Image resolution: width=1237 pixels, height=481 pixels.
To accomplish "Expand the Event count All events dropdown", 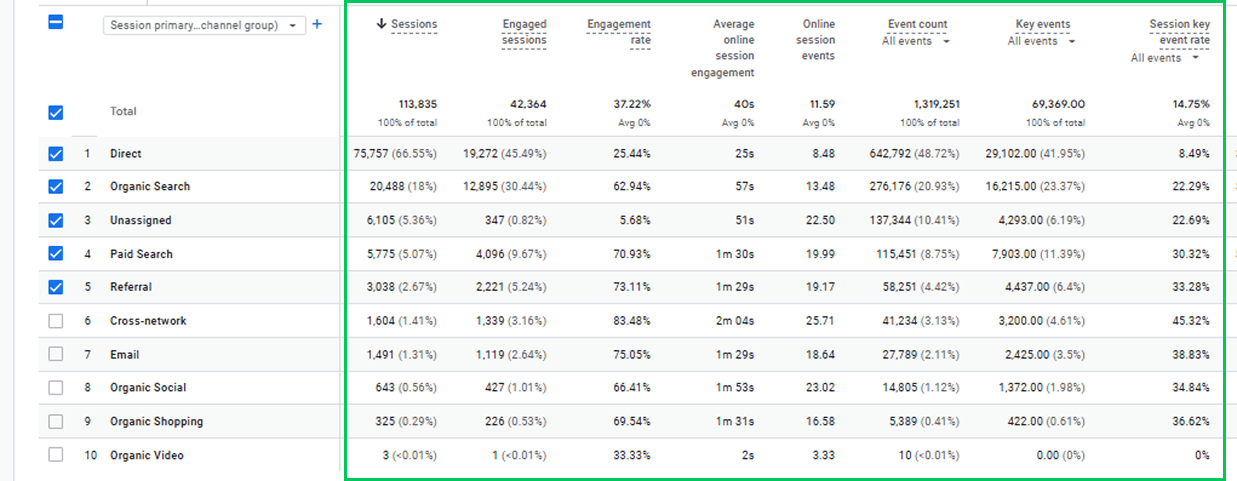I will click(x=916, y=41).
